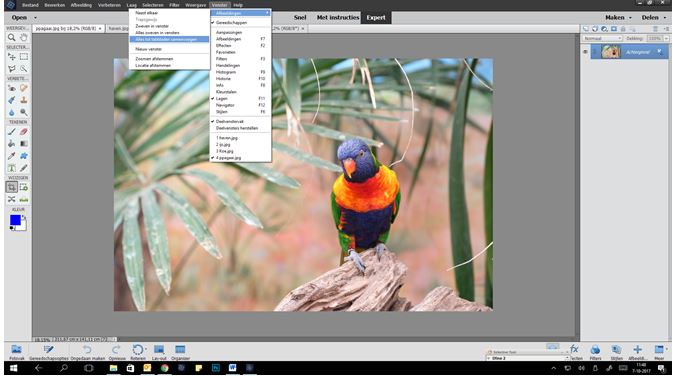Select the Red Eye Removal tool
Image resolution: width=673 pixels, height=376 pixels.
pyautogui.click(x=12, y=88)
